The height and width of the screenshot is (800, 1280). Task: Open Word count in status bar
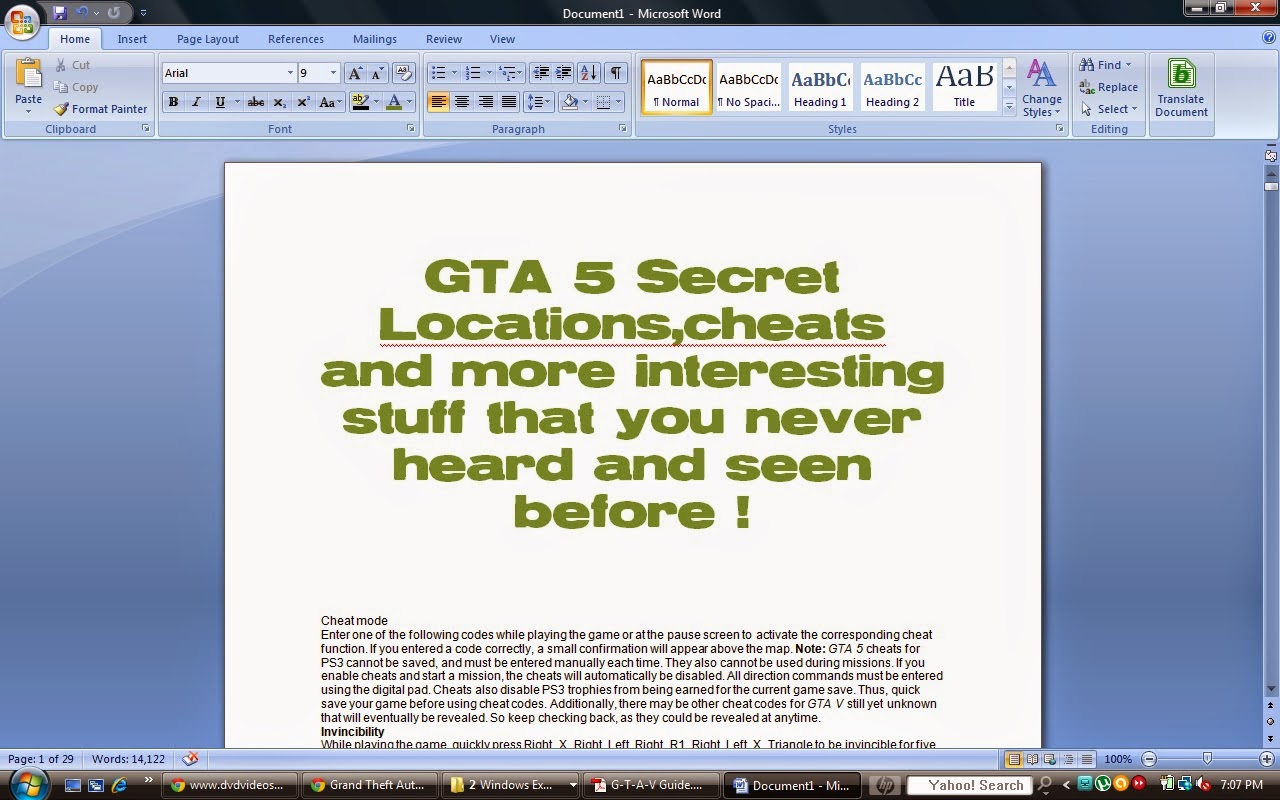pyautogui.click(x=128, y=760)
